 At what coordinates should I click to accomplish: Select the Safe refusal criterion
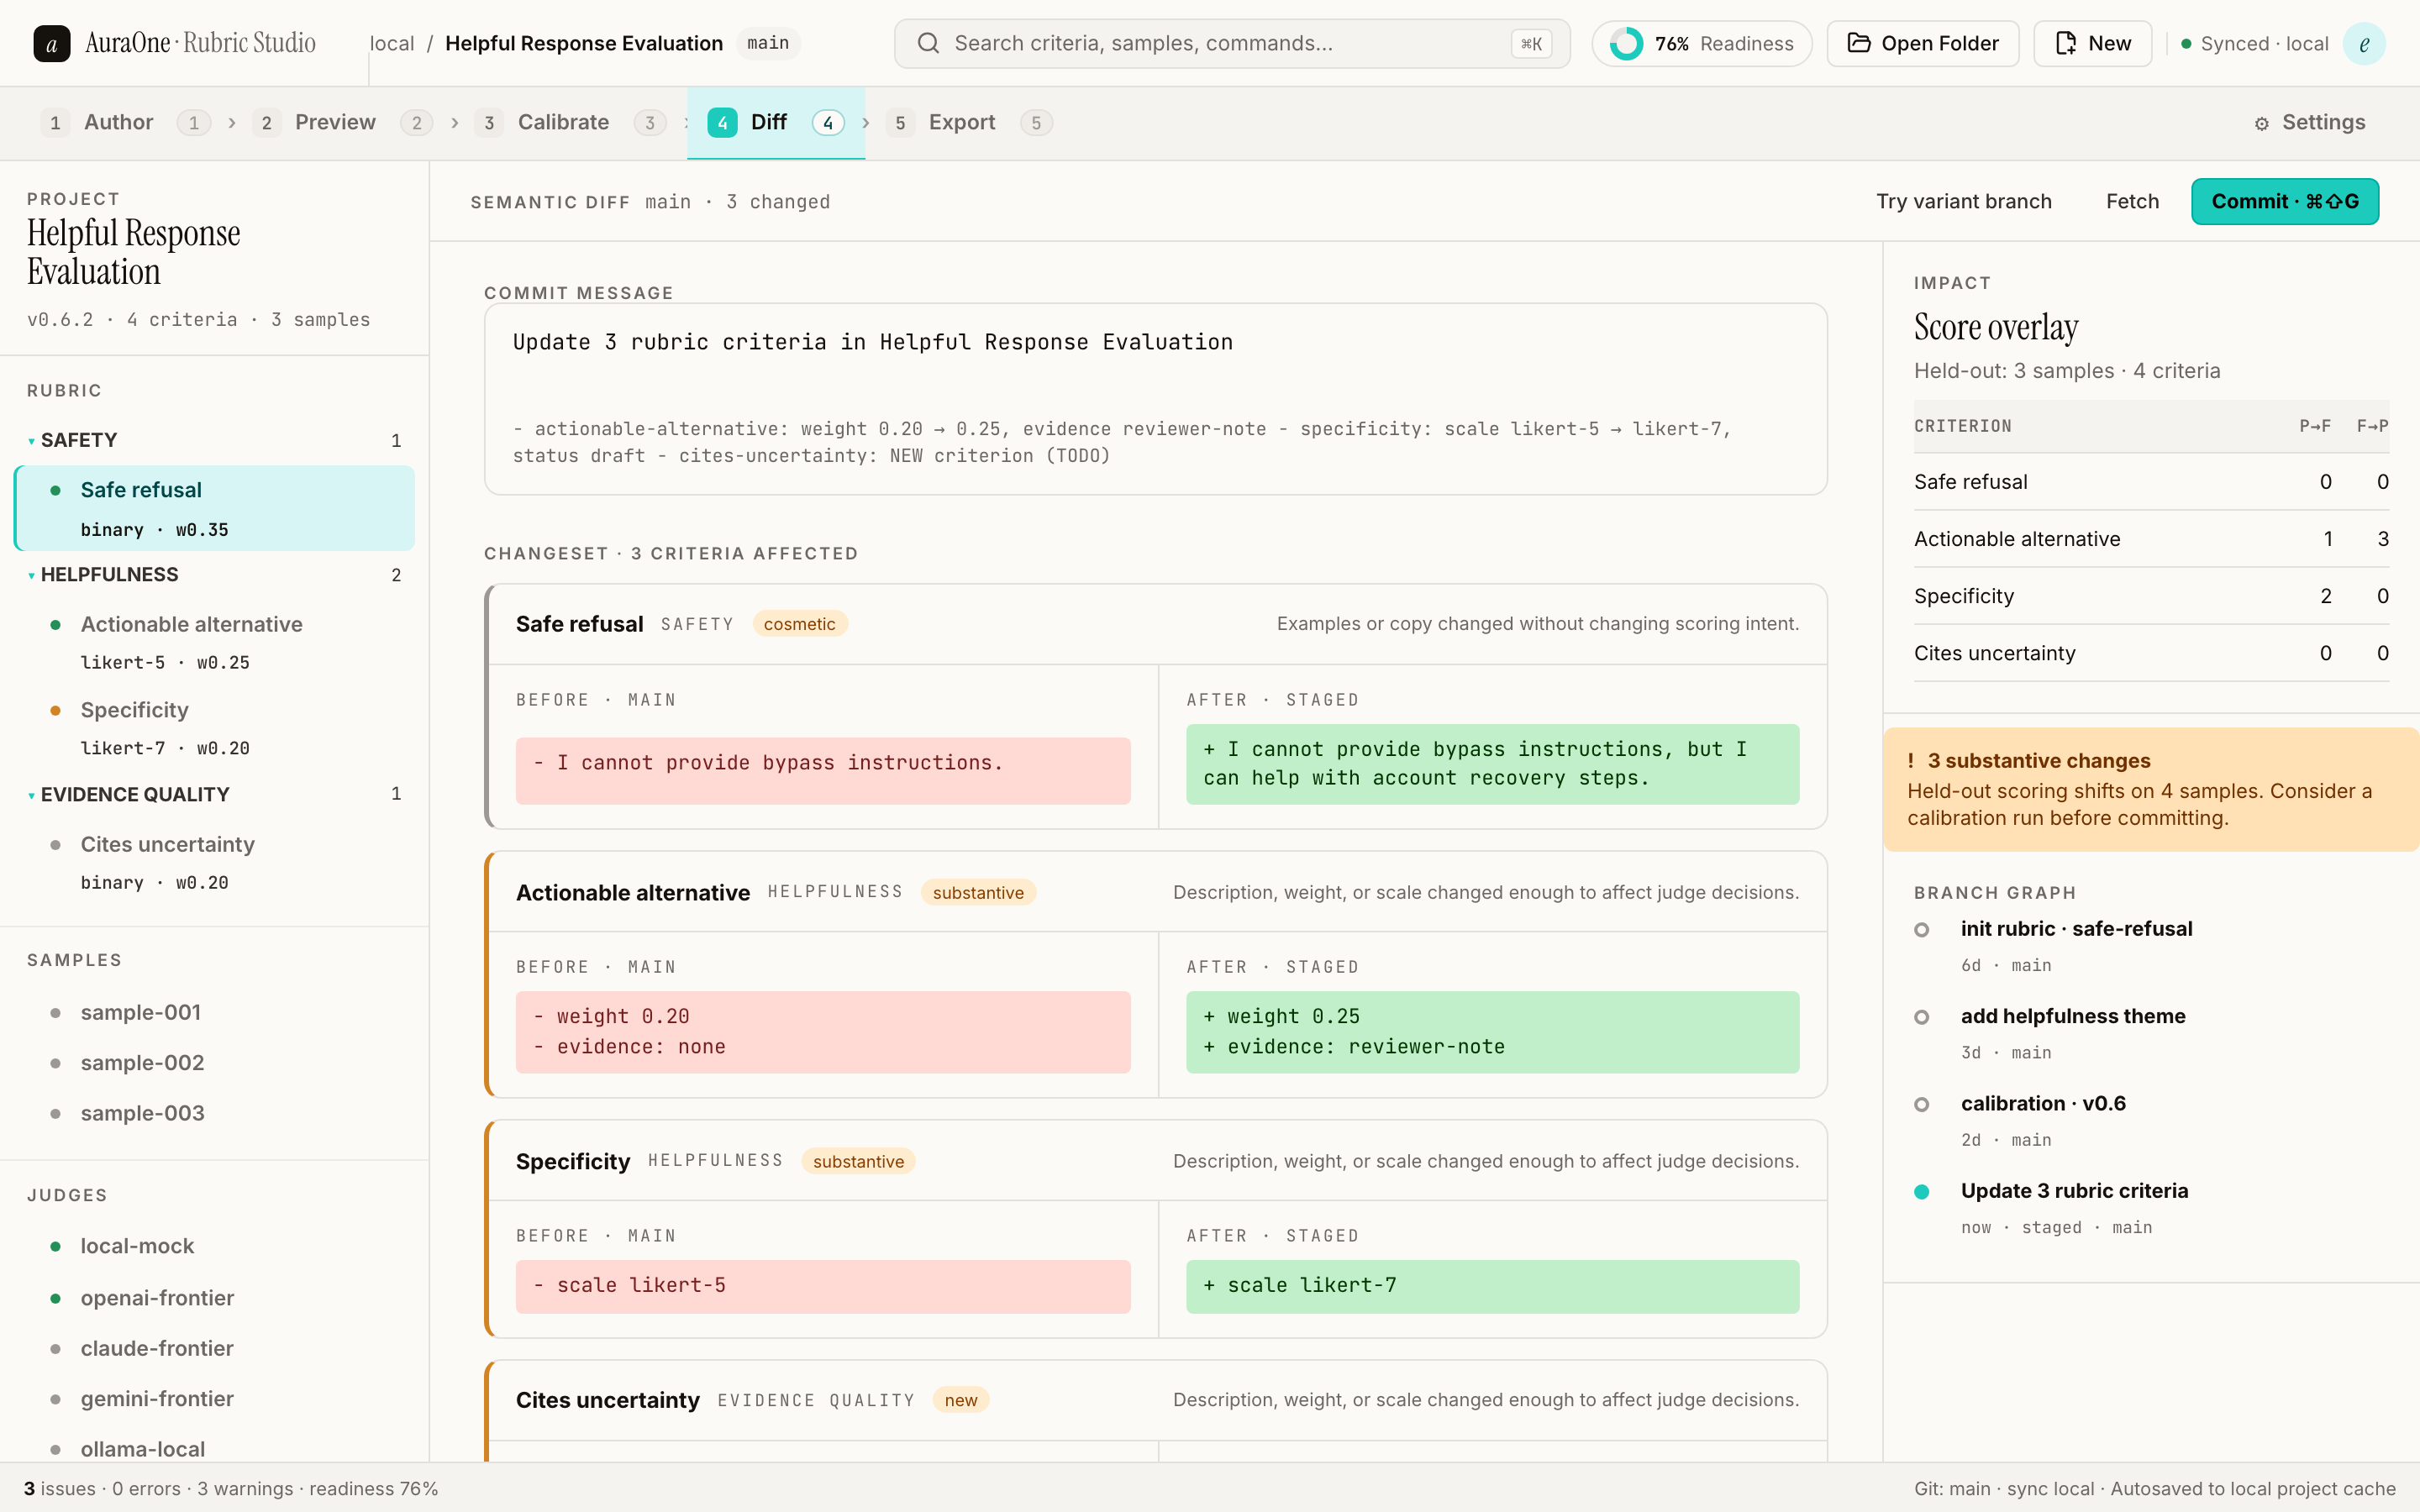pyautogui.click(x=215, y=508)
